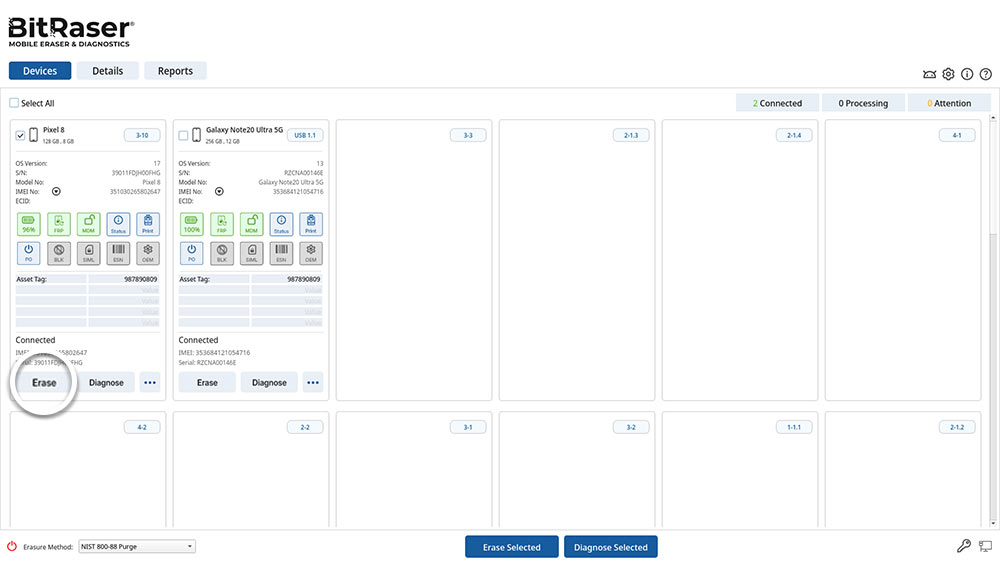Click Pixel 8 BLK blacklist icon
The height and width of the screenshot is (563, 1000).
pos(59,253)
